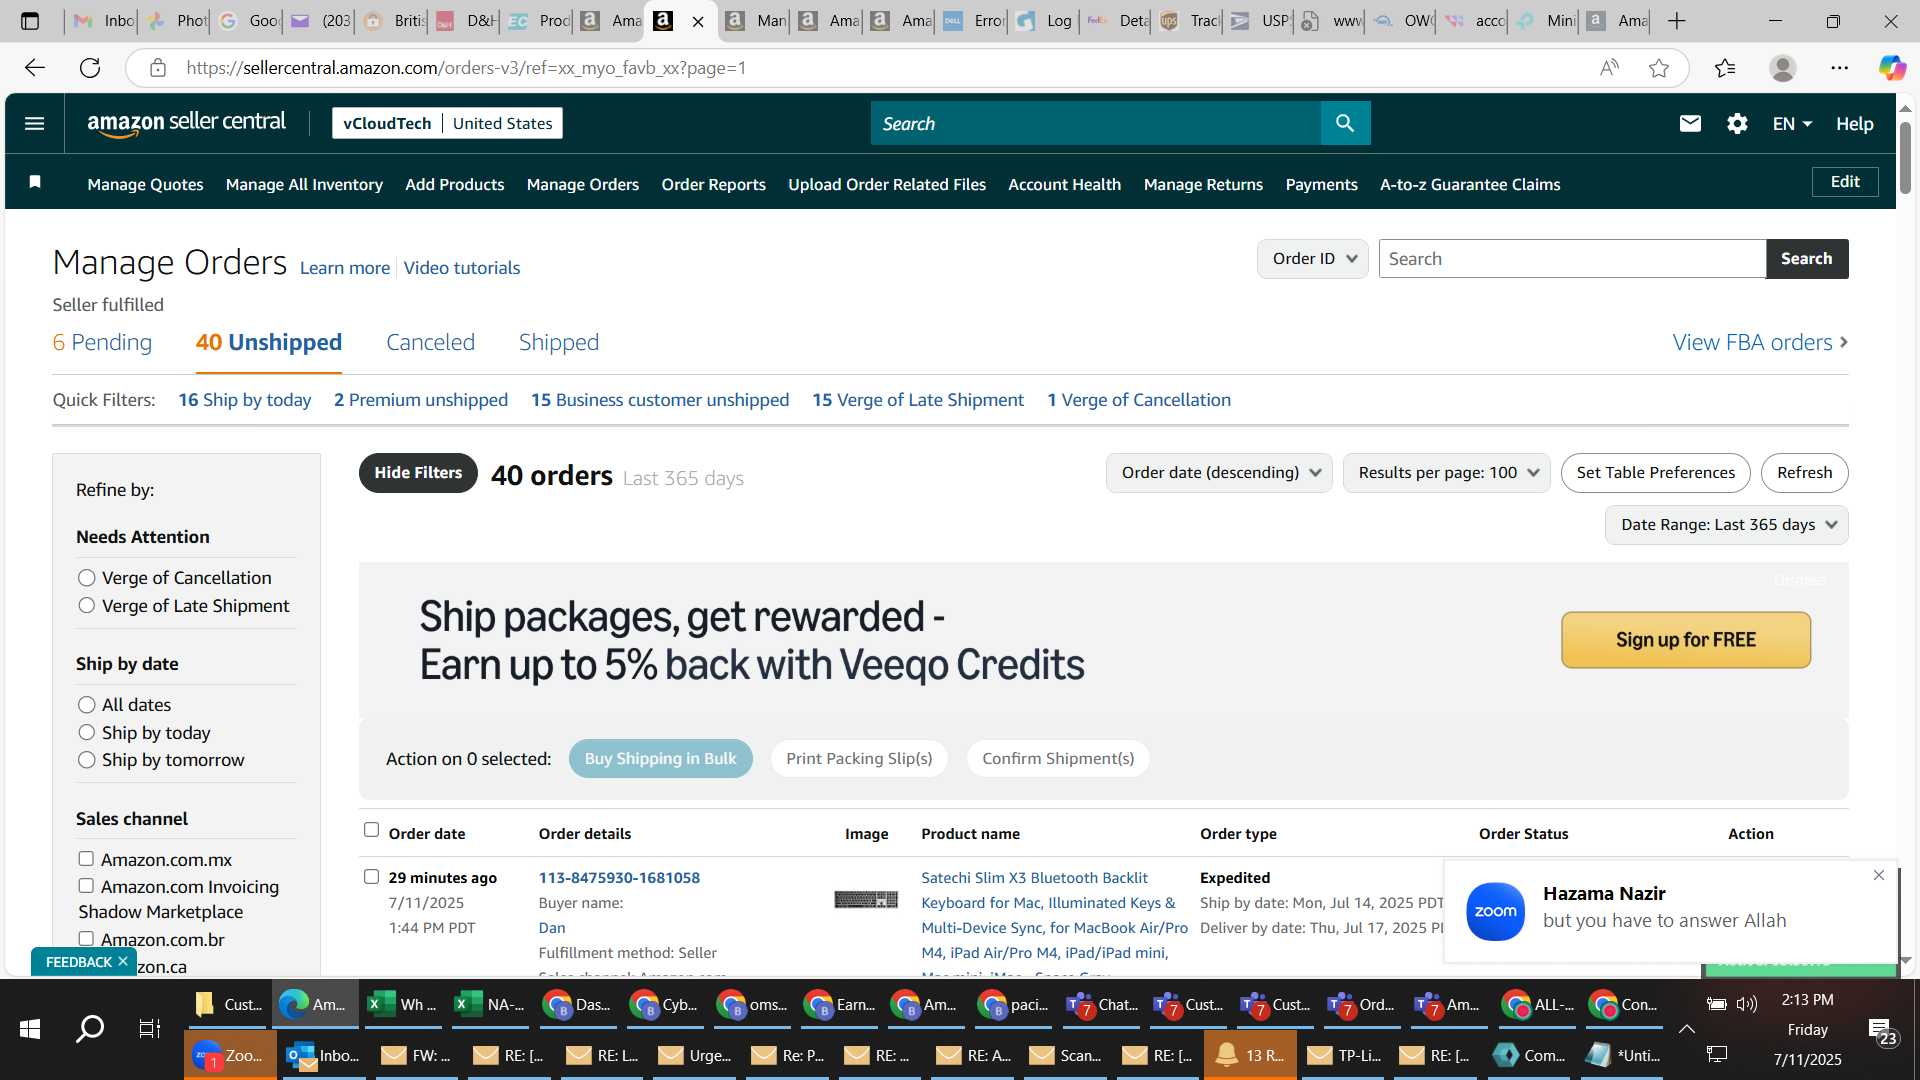Open the EN language dropdown
Image resolution: width=1920 pixels, height=1080 pixels.
pos(1792,124)
